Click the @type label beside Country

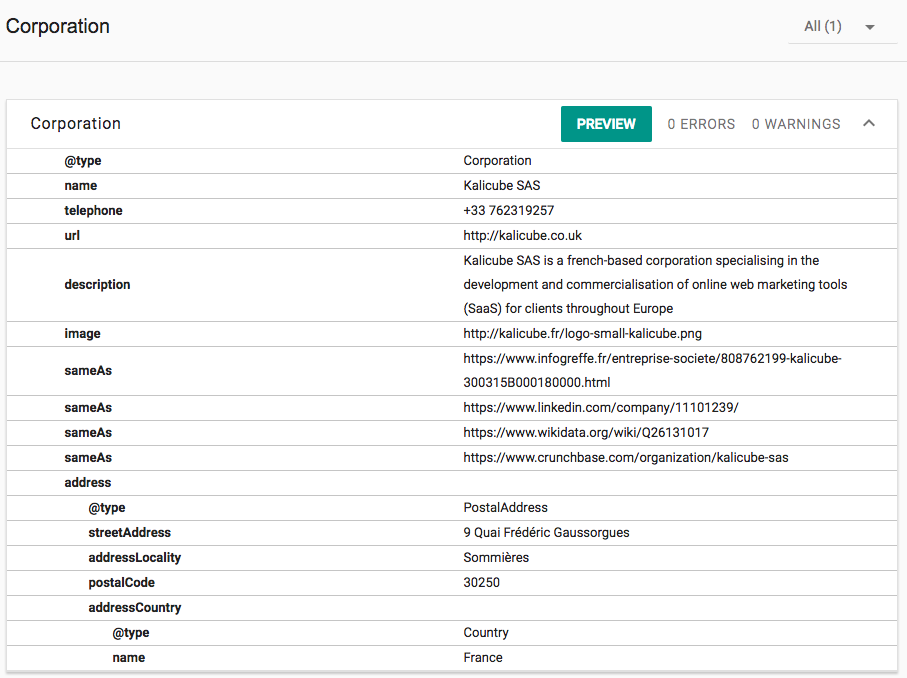point(131,632)
